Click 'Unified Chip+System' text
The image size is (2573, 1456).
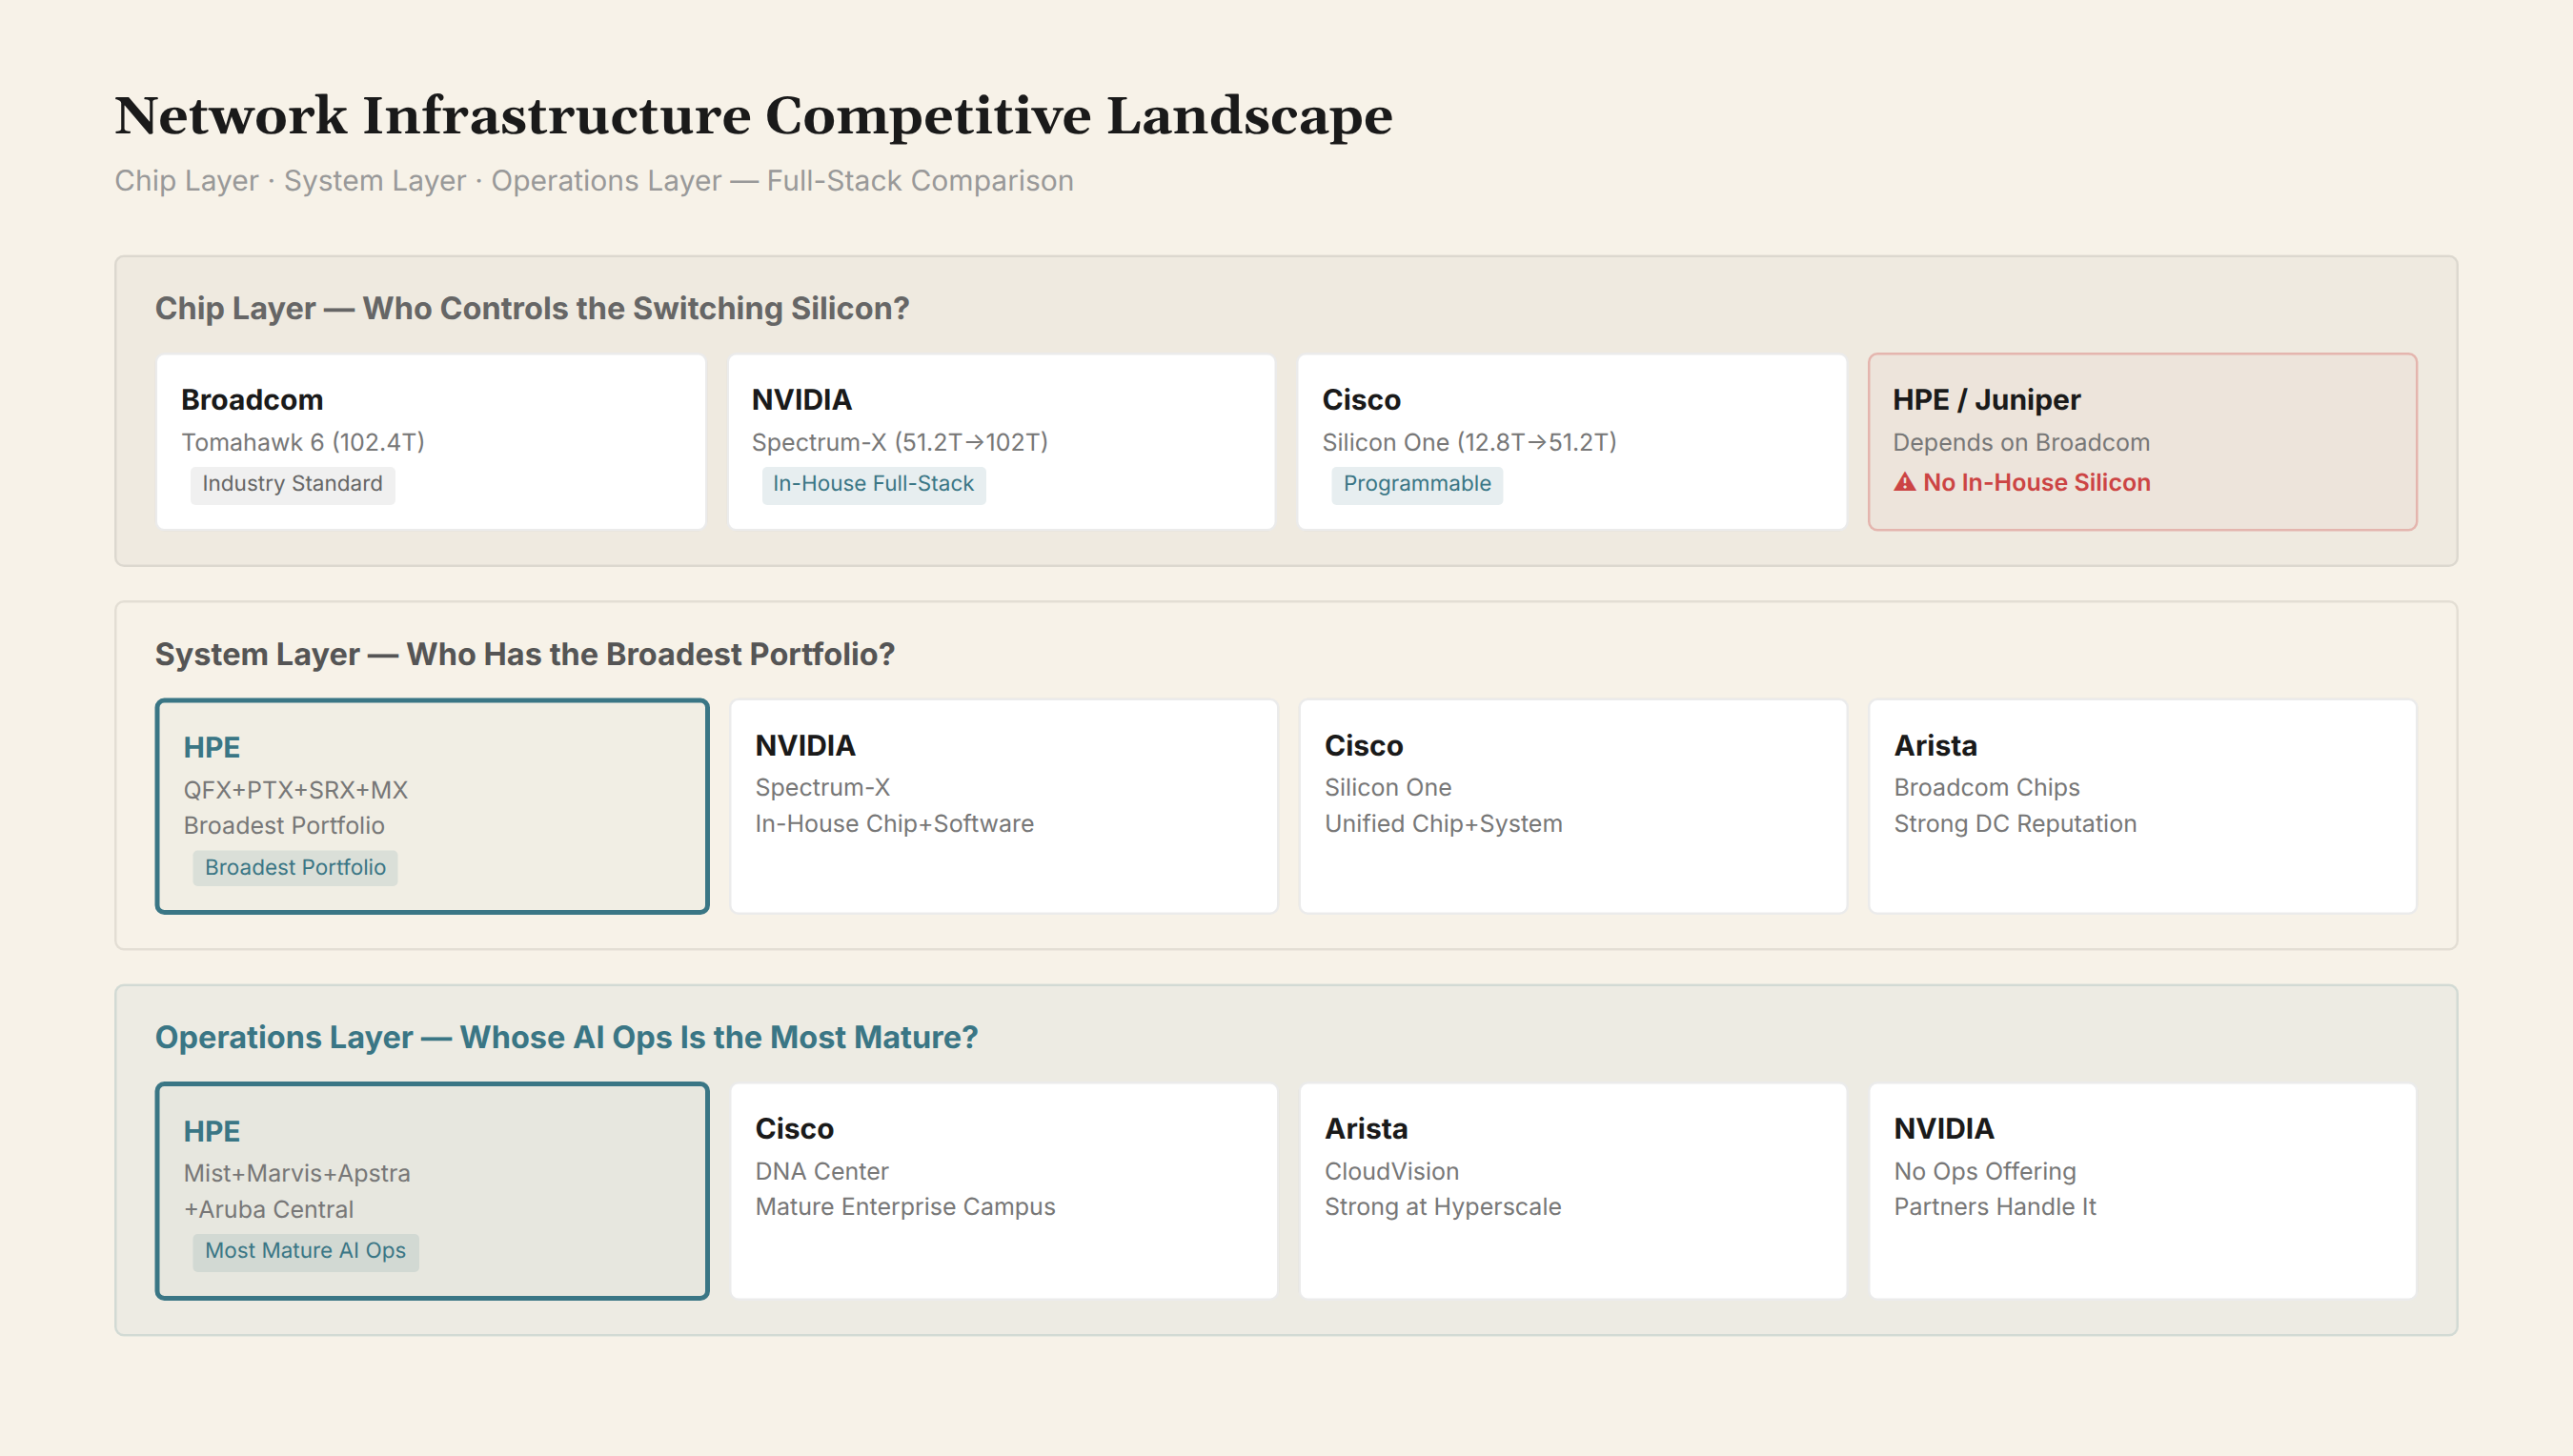point(1443,824)
